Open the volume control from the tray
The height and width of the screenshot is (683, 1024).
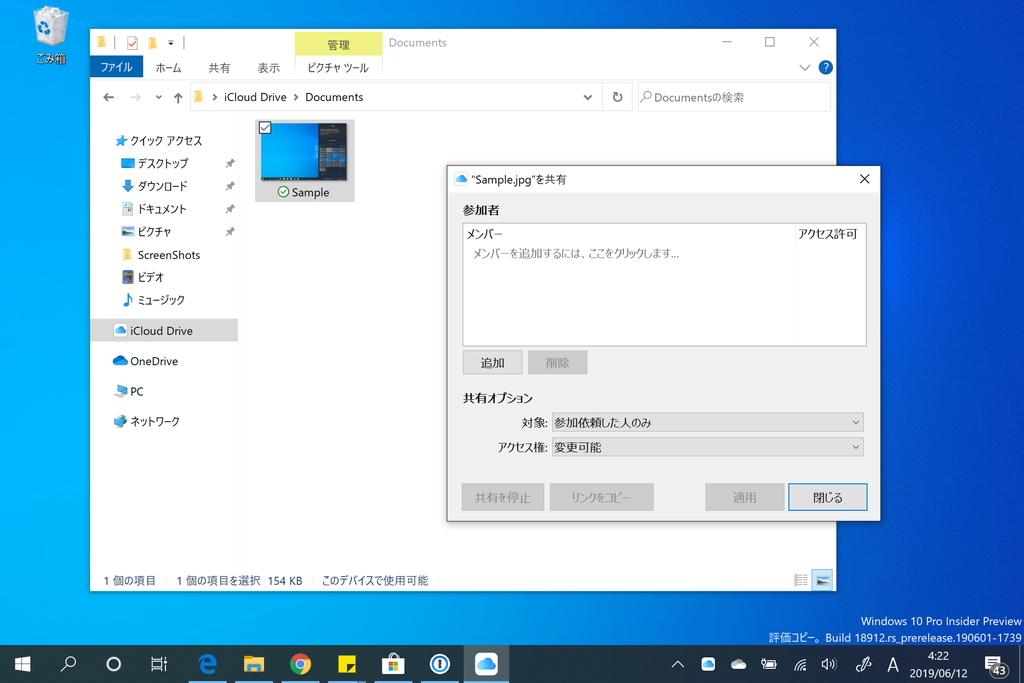(x=829, y=663)
